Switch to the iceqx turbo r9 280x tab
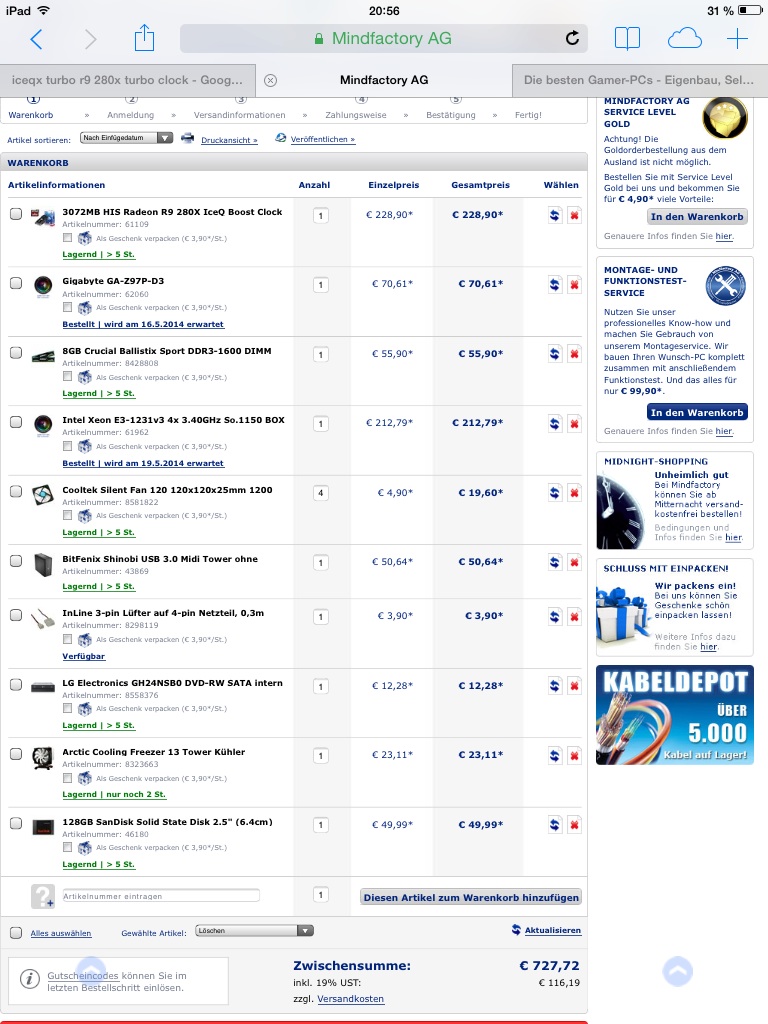This screenshot has width=768, height=1024. point(127,80)
